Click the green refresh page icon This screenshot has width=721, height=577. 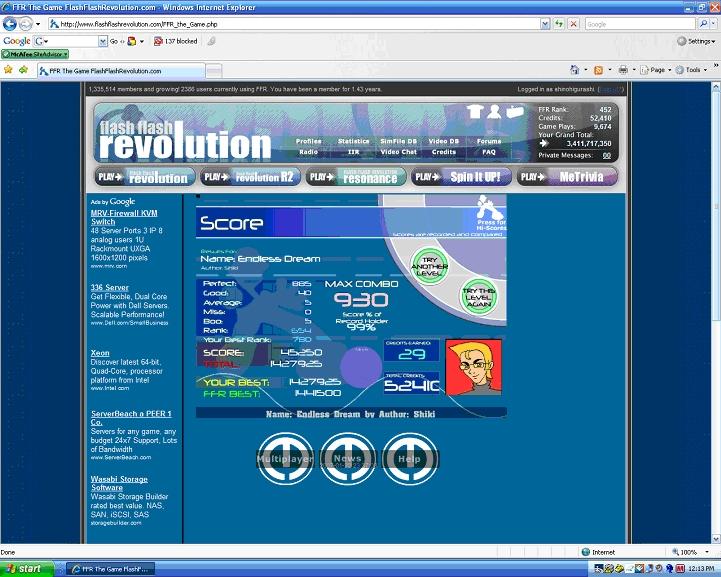559,24
